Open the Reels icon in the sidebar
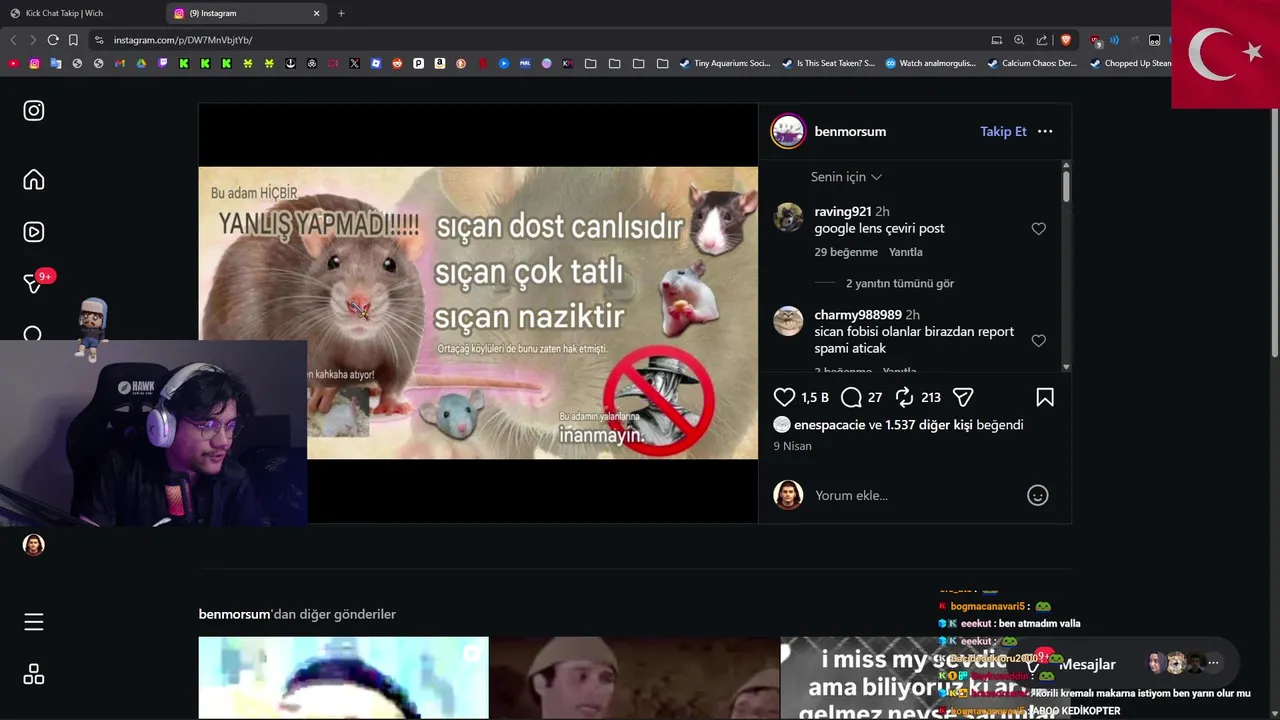The width and height of the screenshot is (1280, 720). (x=34, y=232)
